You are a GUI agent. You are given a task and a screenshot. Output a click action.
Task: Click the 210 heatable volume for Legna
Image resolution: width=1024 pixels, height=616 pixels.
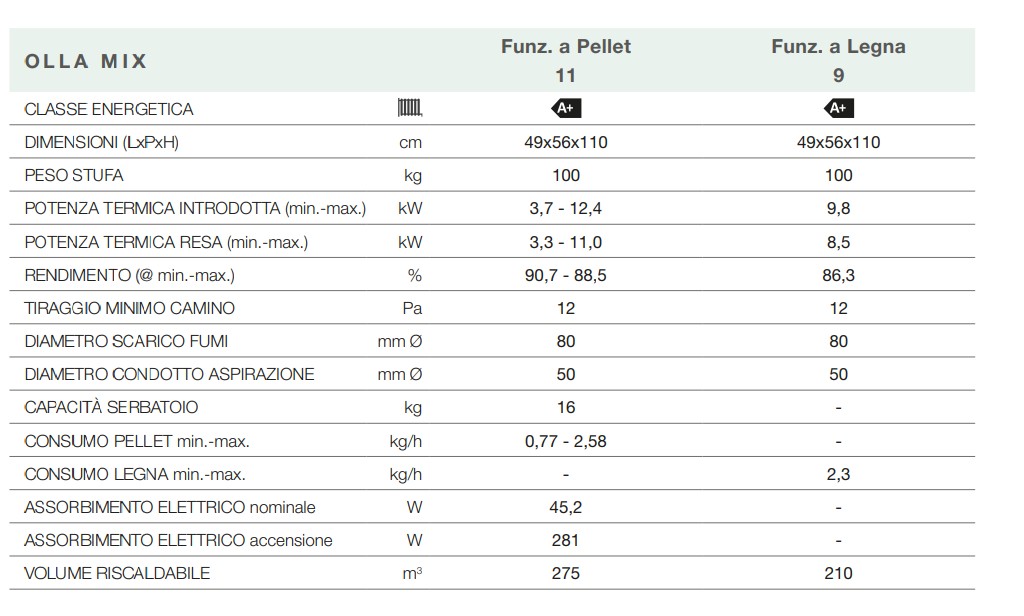pyautogui.click(x=838, y=573)
